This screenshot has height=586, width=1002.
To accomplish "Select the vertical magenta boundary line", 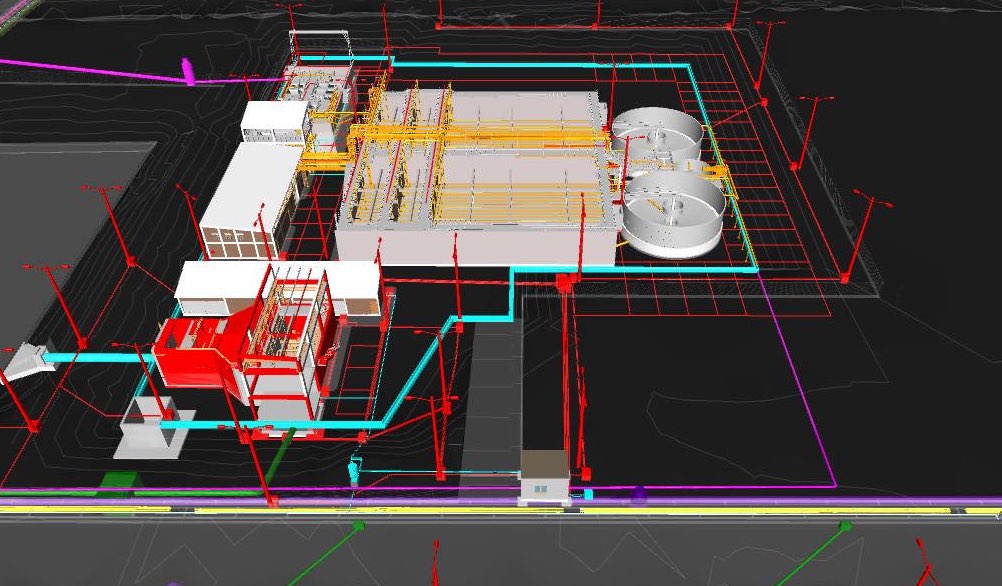I will (x=798, y=383).
